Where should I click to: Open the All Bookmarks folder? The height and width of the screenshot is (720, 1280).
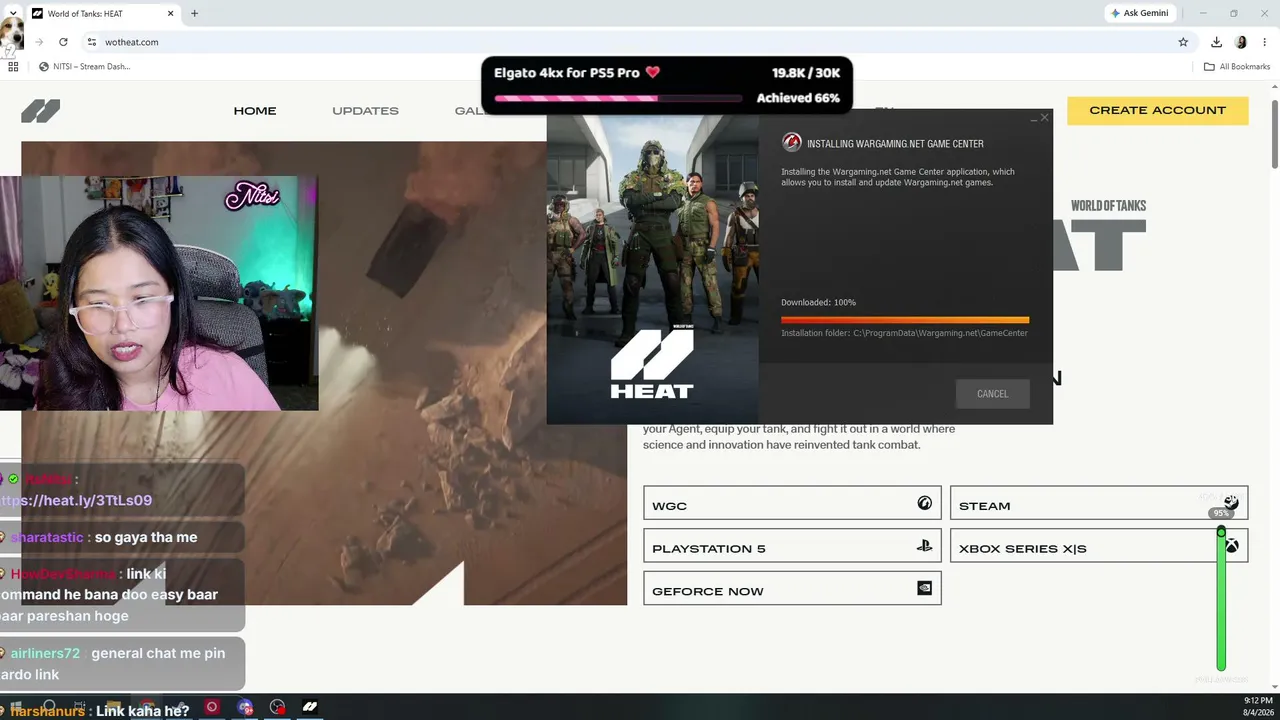[1237, 67]
